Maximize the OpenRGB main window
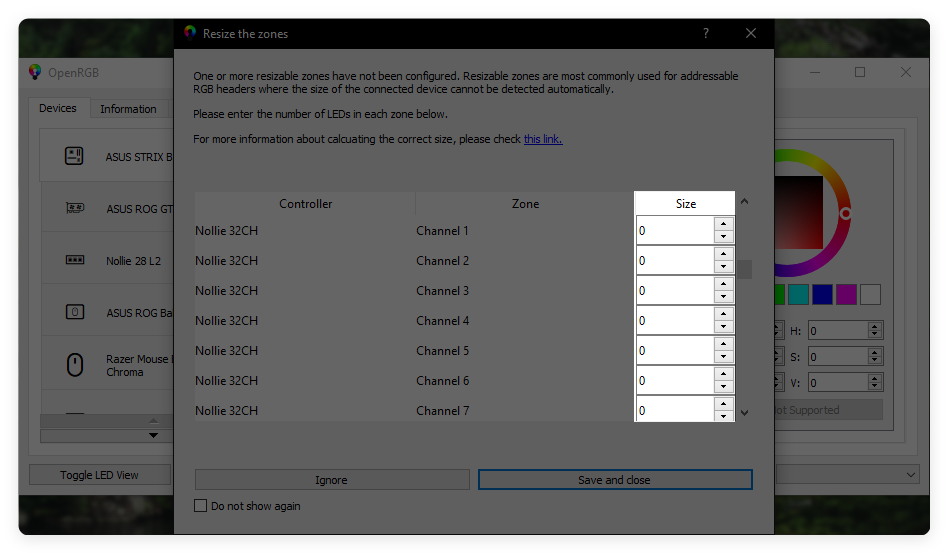 point(860,72)
